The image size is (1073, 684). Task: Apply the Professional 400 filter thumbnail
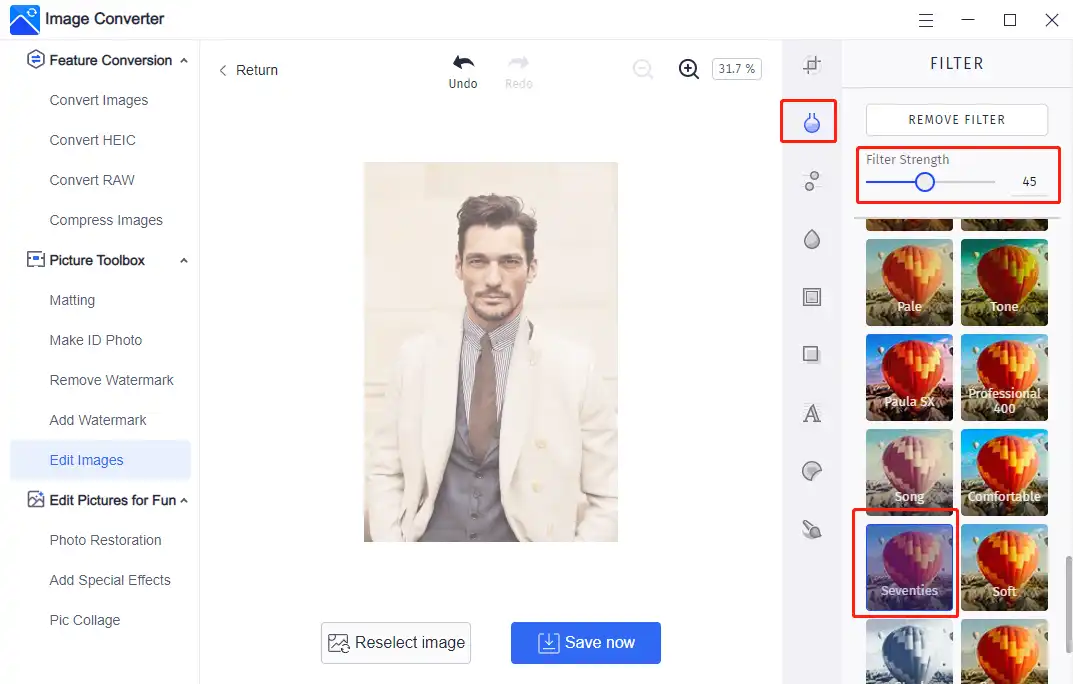pos(1004,377)
